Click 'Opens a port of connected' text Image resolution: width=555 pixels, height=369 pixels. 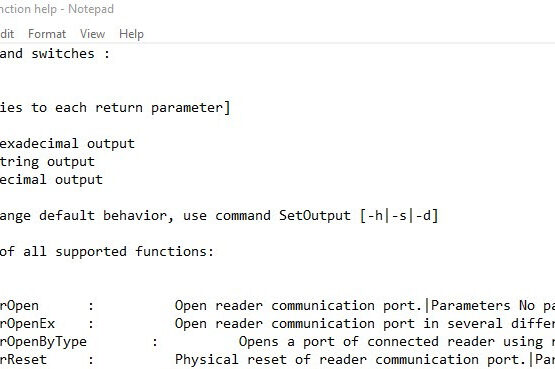point(339,342)
